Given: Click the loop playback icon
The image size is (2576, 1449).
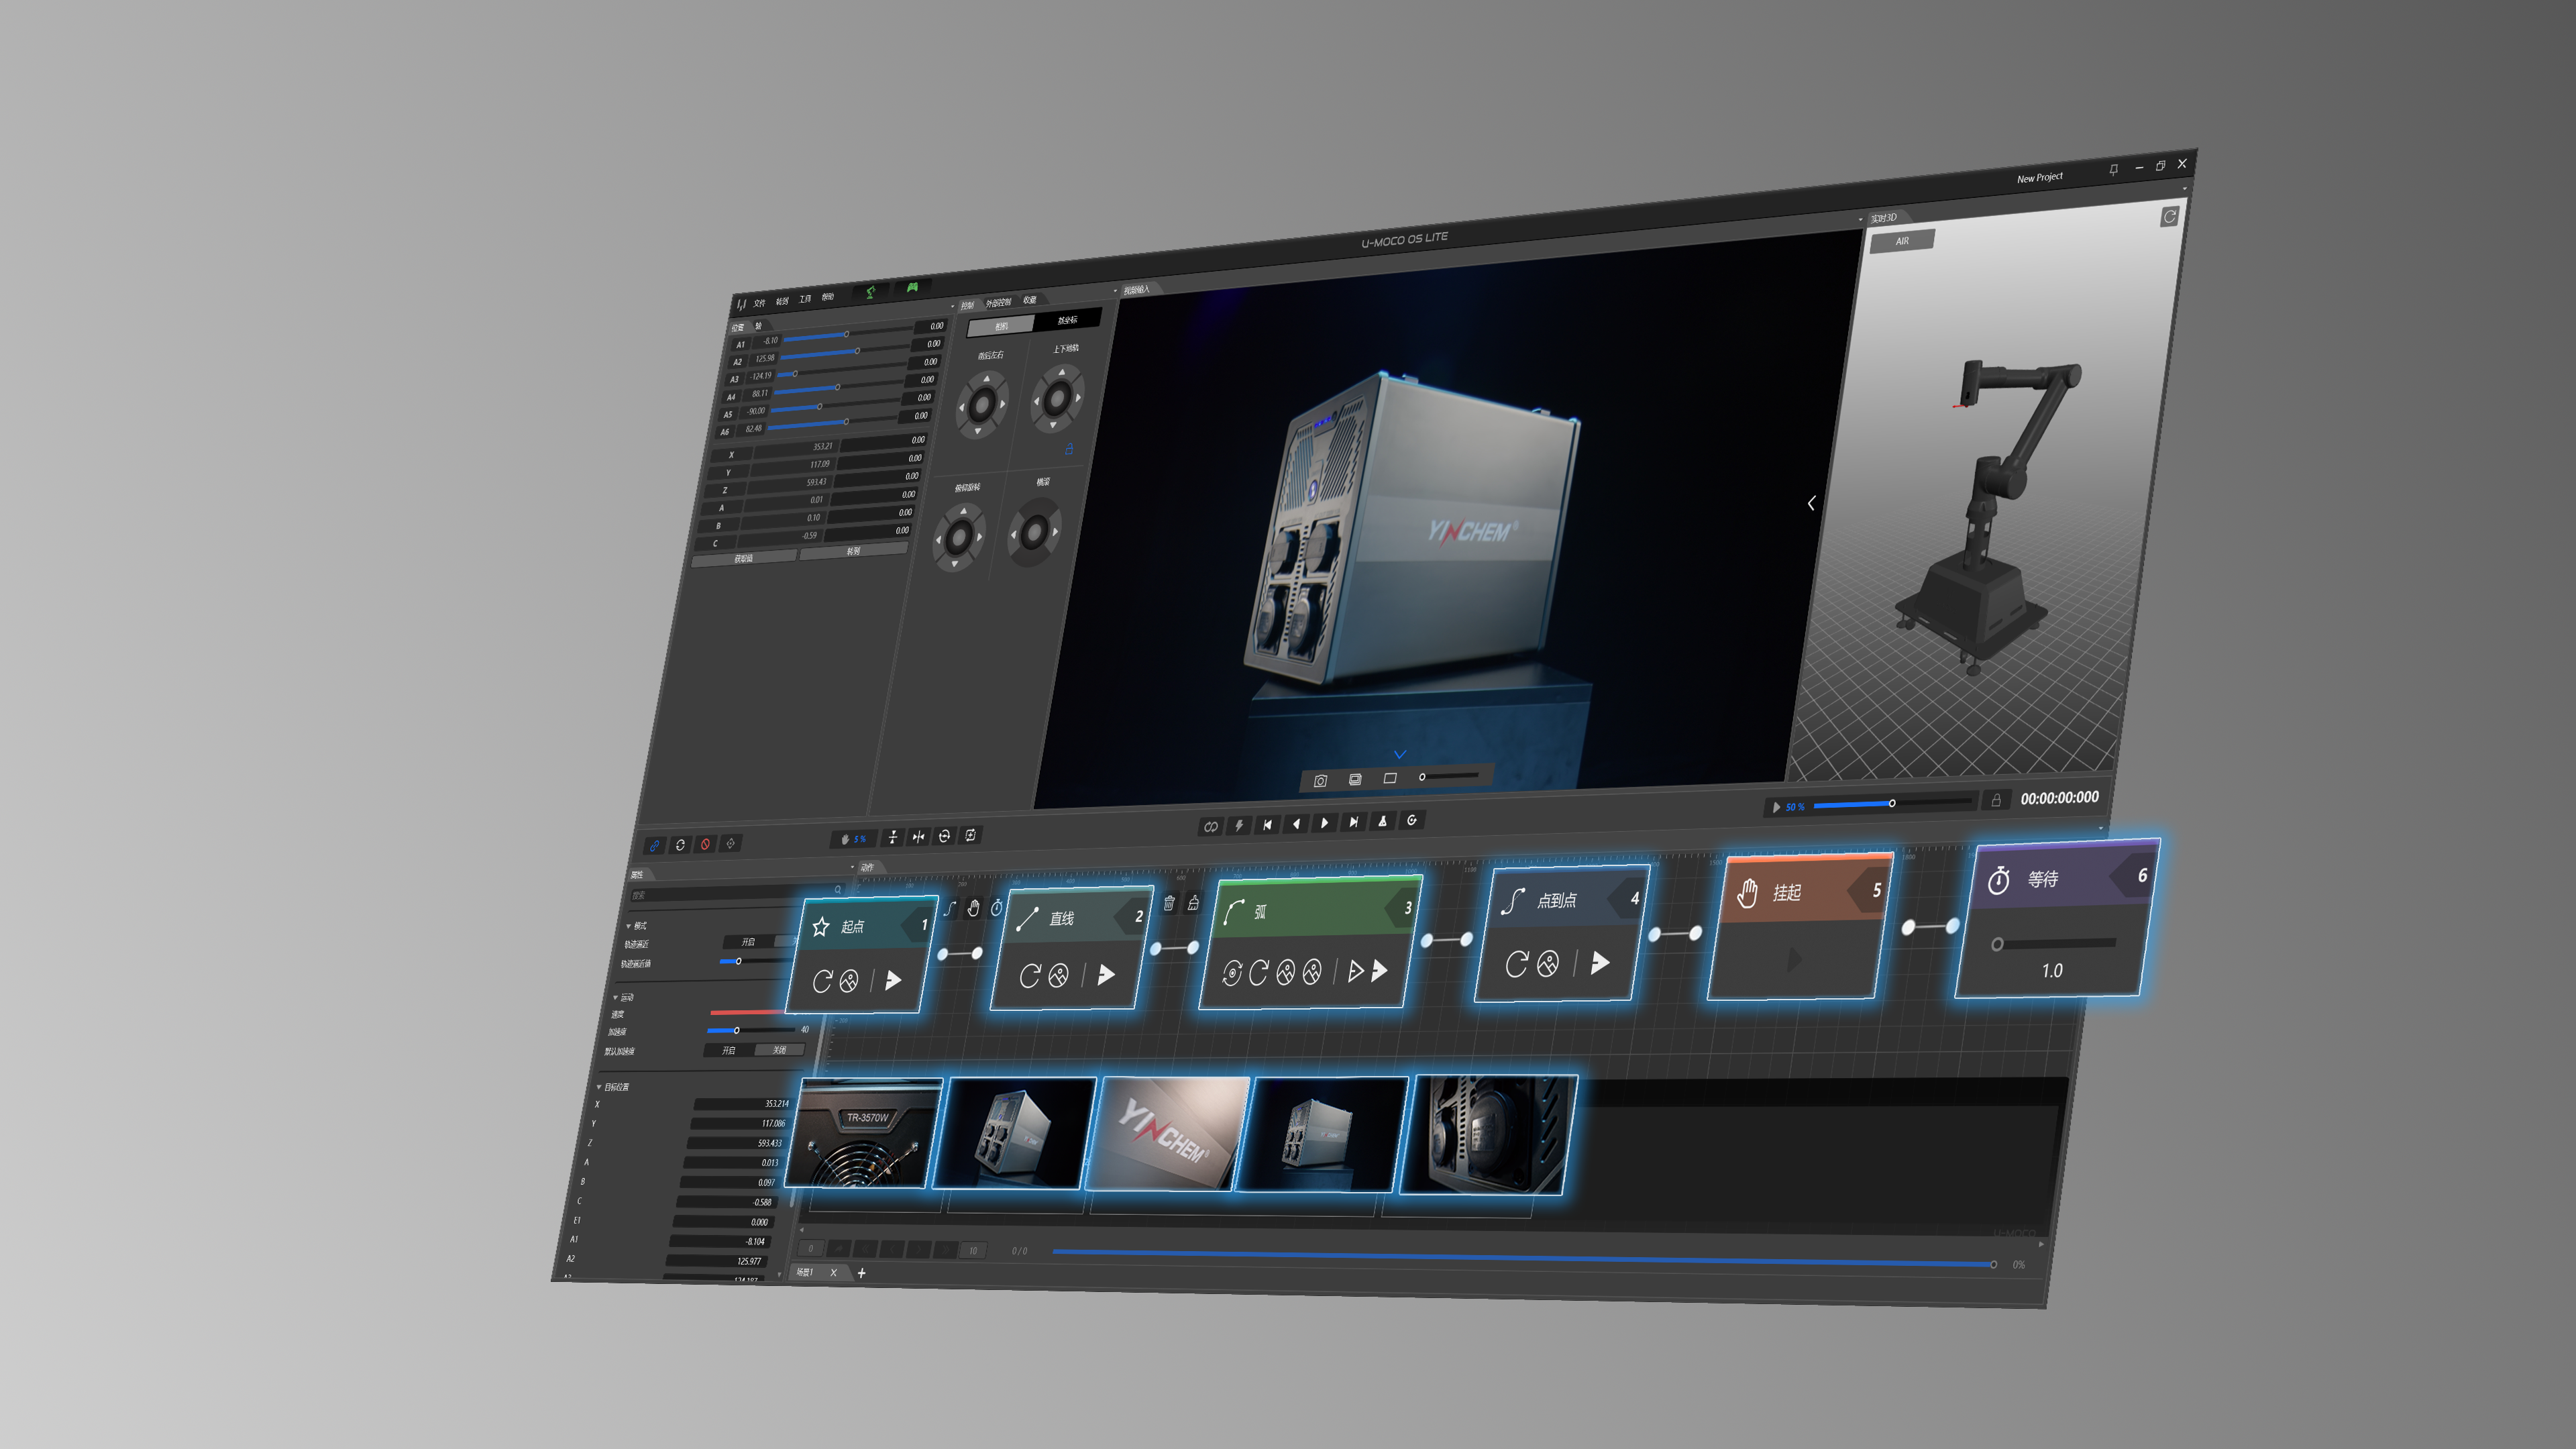Looking at the screenshot, I should (x=1211, y=826).
